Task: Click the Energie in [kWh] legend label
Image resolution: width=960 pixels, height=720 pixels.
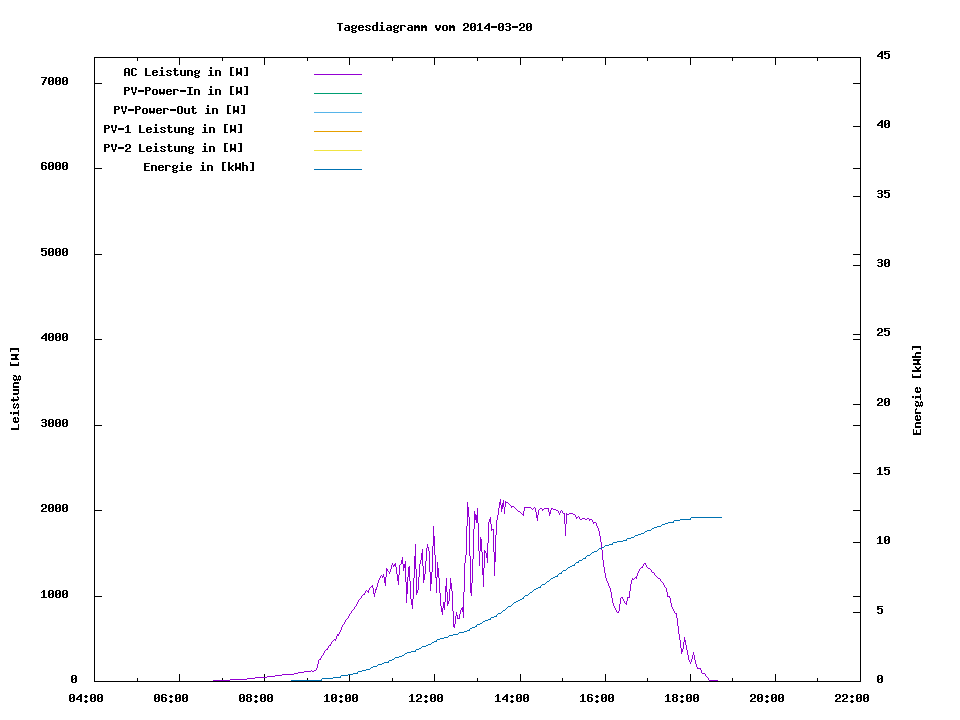Action: [x=199, y=167]
